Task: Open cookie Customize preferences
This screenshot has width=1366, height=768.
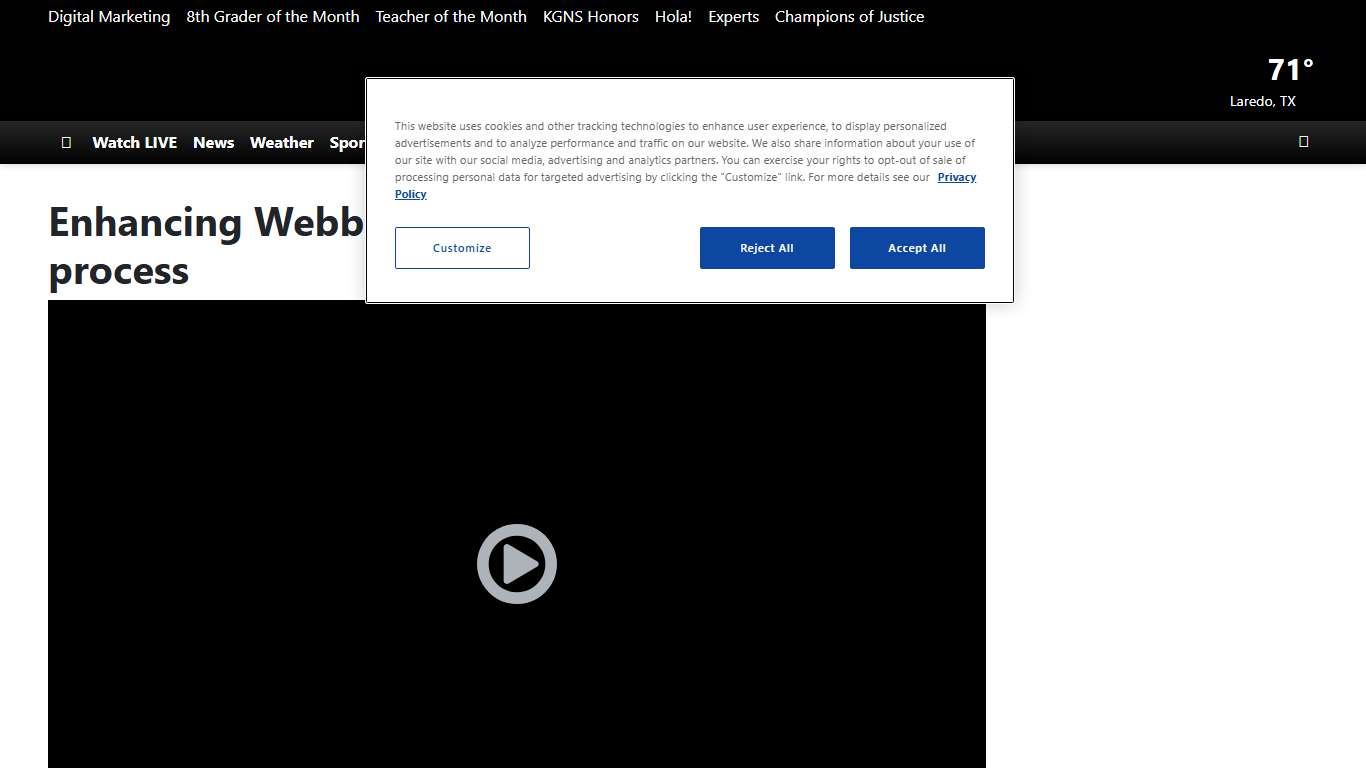Action: coord(462,248)
